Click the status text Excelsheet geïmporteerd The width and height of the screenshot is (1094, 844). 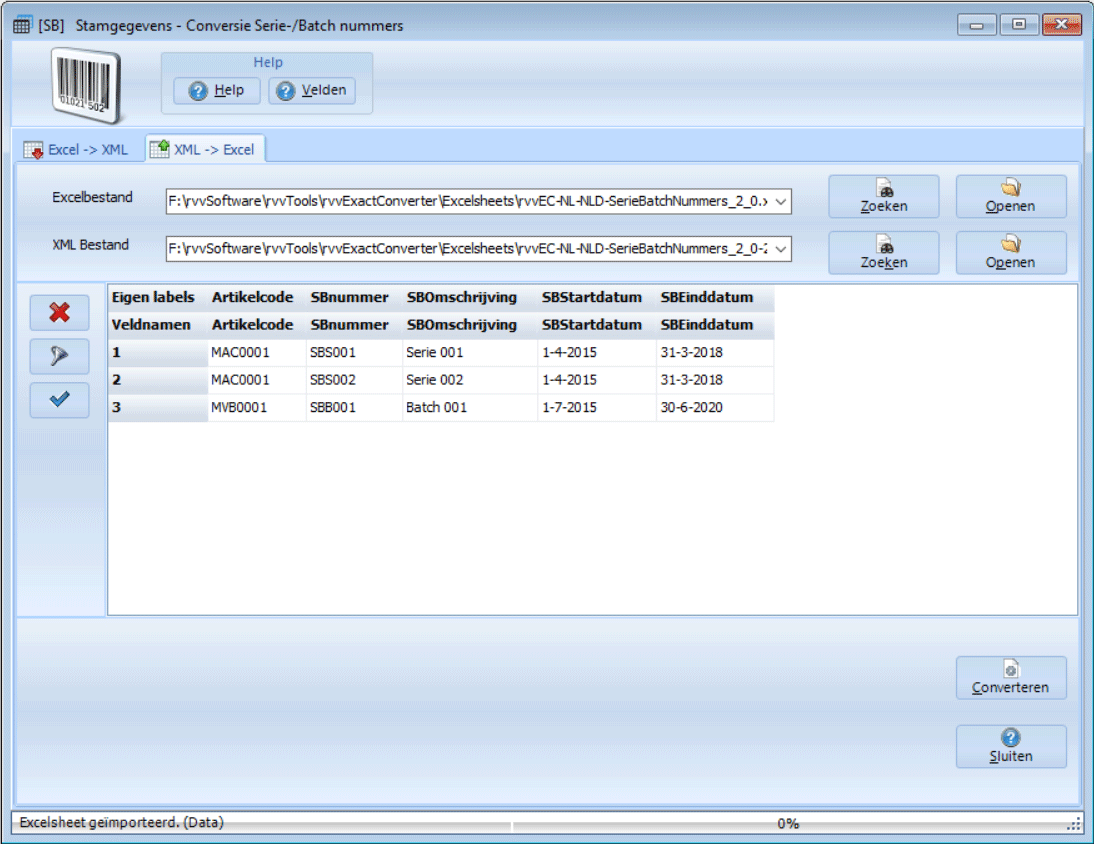point(122,822)
